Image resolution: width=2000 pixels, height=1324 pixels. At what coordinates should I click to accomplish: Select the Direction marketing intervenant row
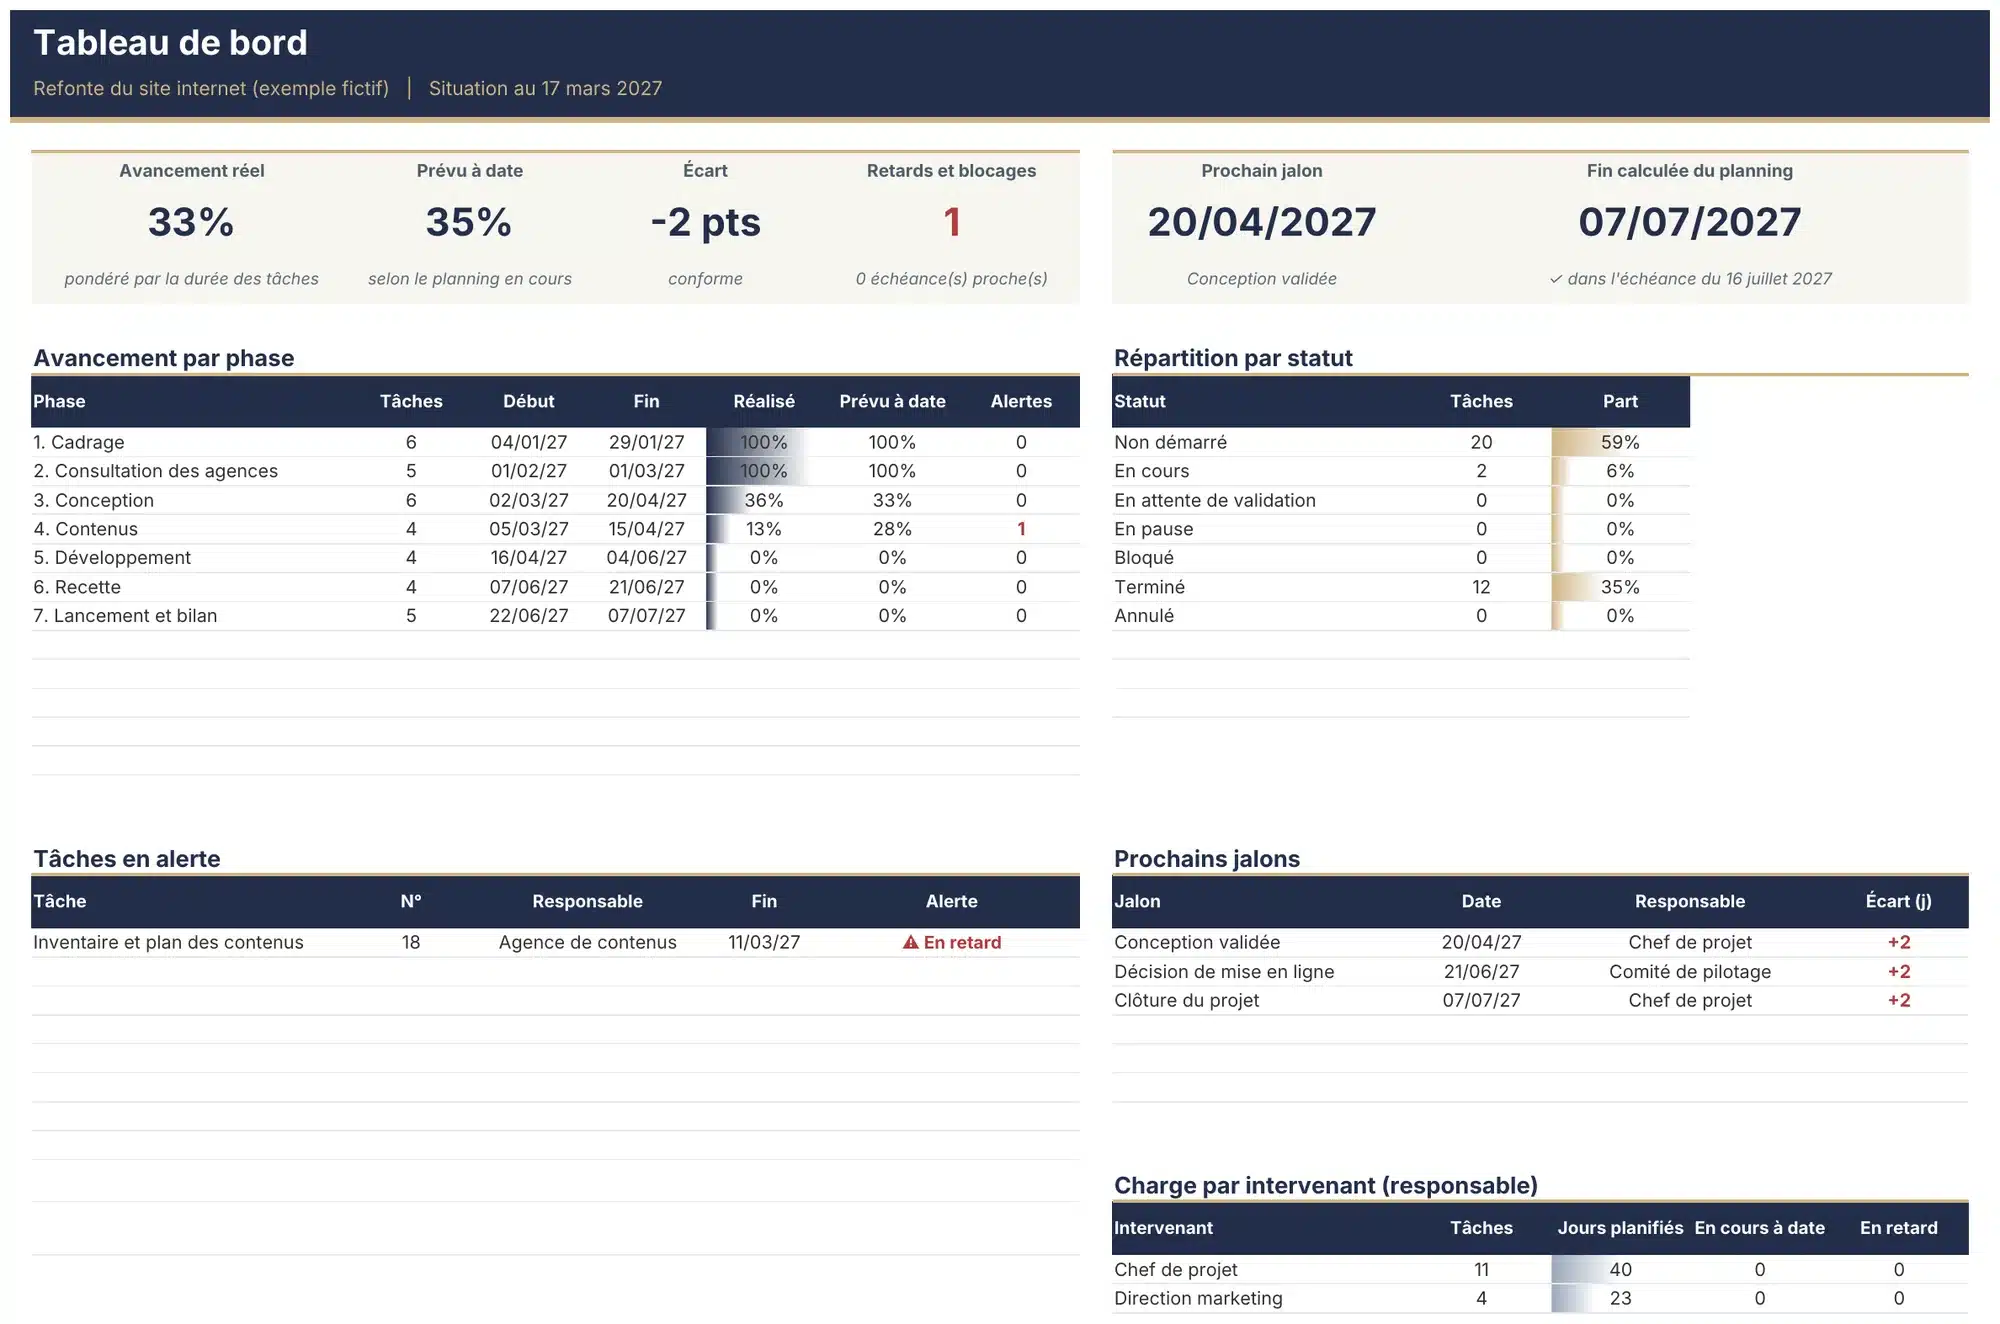click(x=1540, y=1298)
